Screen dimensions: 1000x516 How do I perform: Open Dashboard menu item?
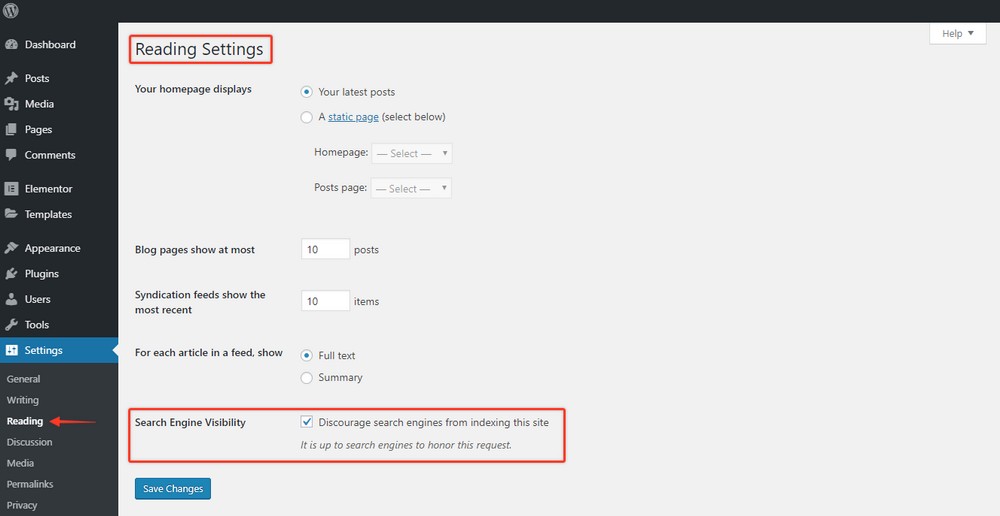pos(50,45)
